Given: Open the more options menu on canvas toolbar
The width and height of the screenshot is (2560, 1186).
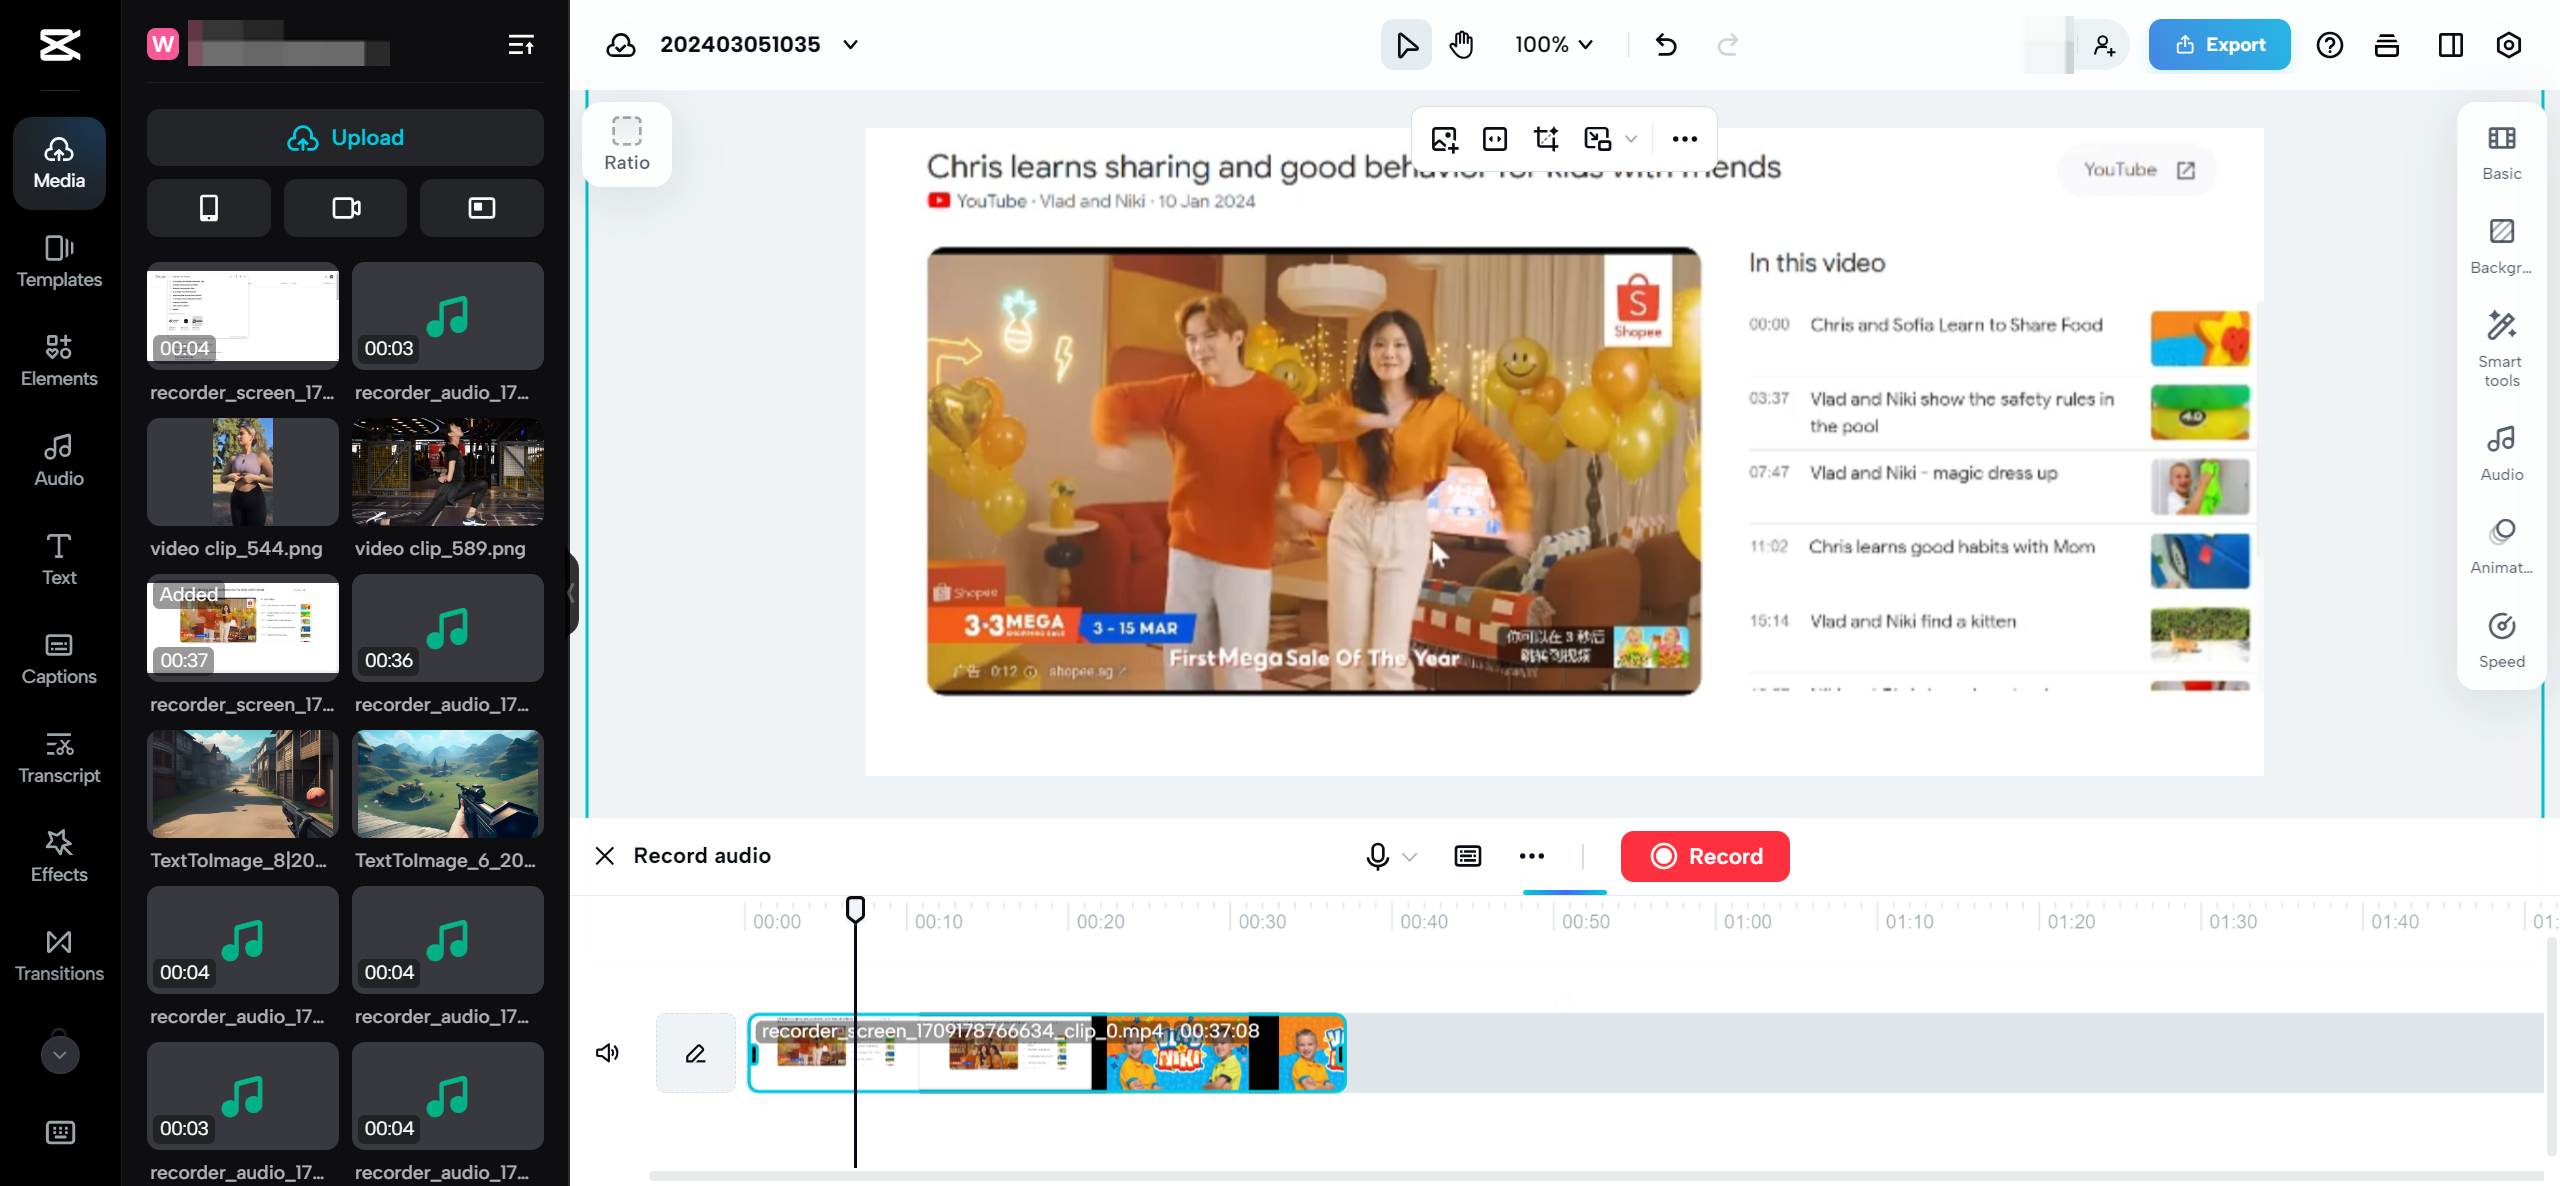Looking at the screenshot, I should pyautogui.click(x=1684, y=139).
